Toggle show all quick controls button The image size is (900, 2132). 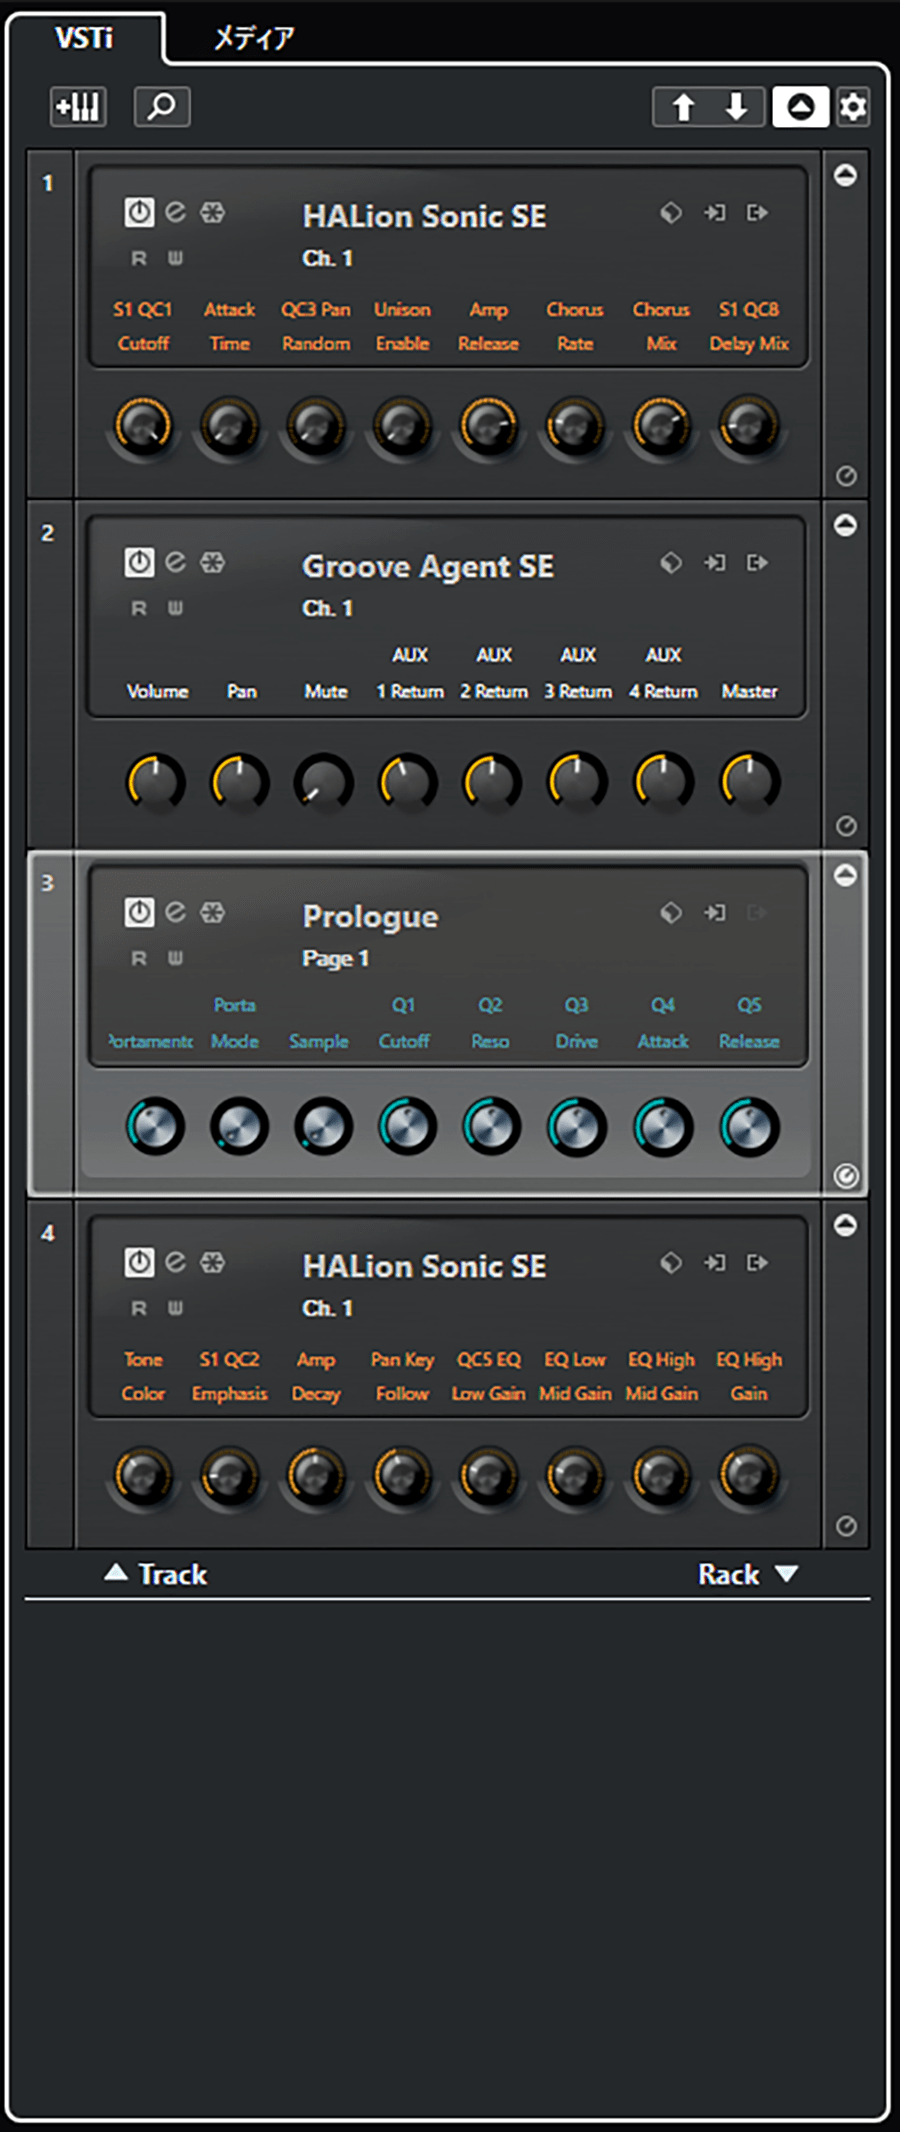coord(800,107)
